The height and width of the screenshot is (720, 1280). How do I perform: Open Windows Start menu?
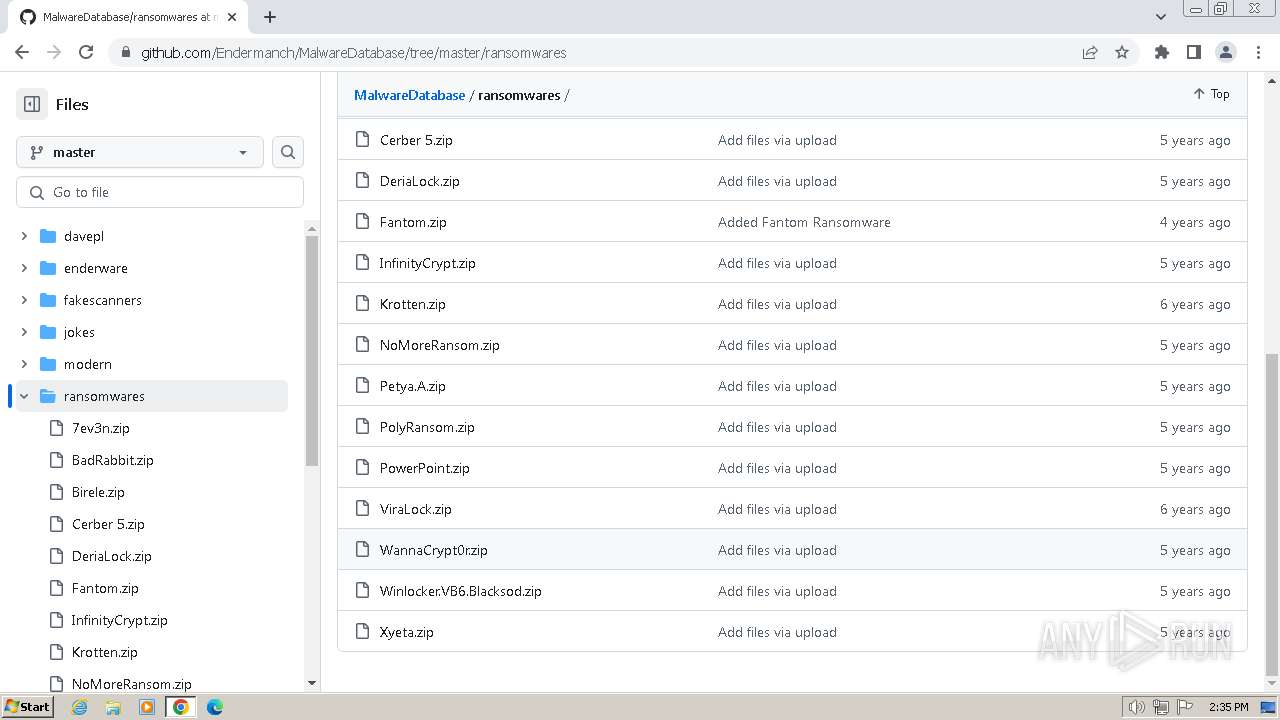pos(28,707)
